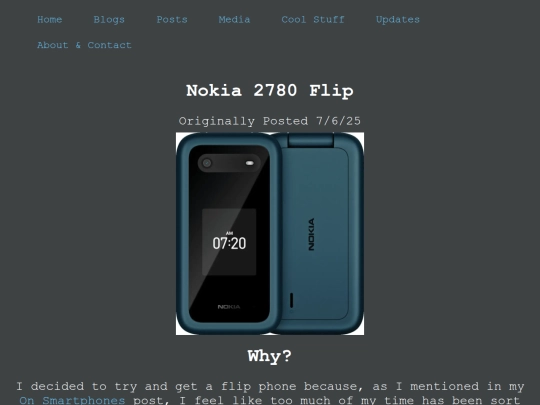Select the Media navigation link
This screenshot has width=540, height=405.
point(234,20)
